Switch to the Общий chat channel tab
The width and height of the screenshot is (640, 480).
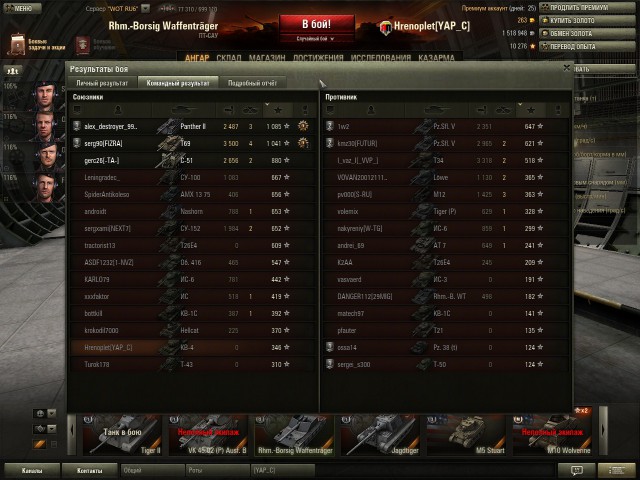(x=152, y=470)
